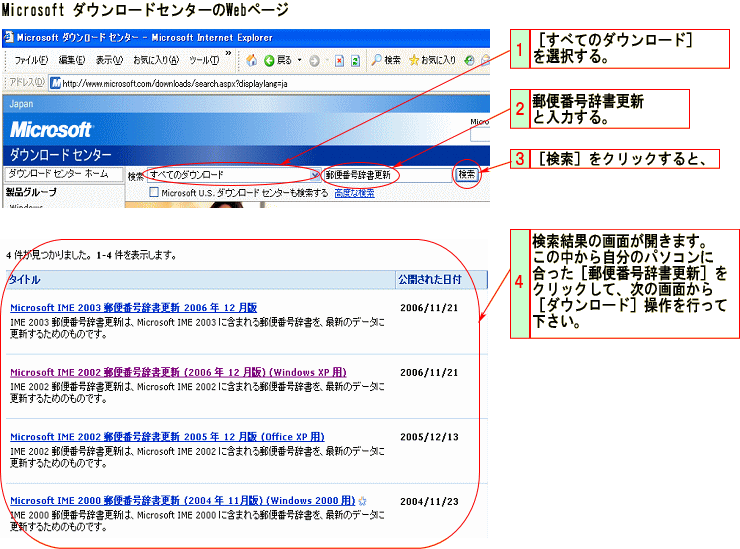Expand the menu bar overflow chevron
740x549 pixels.
pos(228,53)
